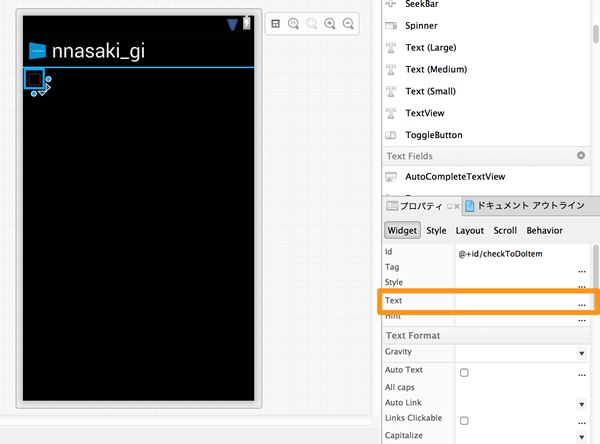Close the Properties panel with its x
Viewport: 600px width, 444px height.
(457, 206)
